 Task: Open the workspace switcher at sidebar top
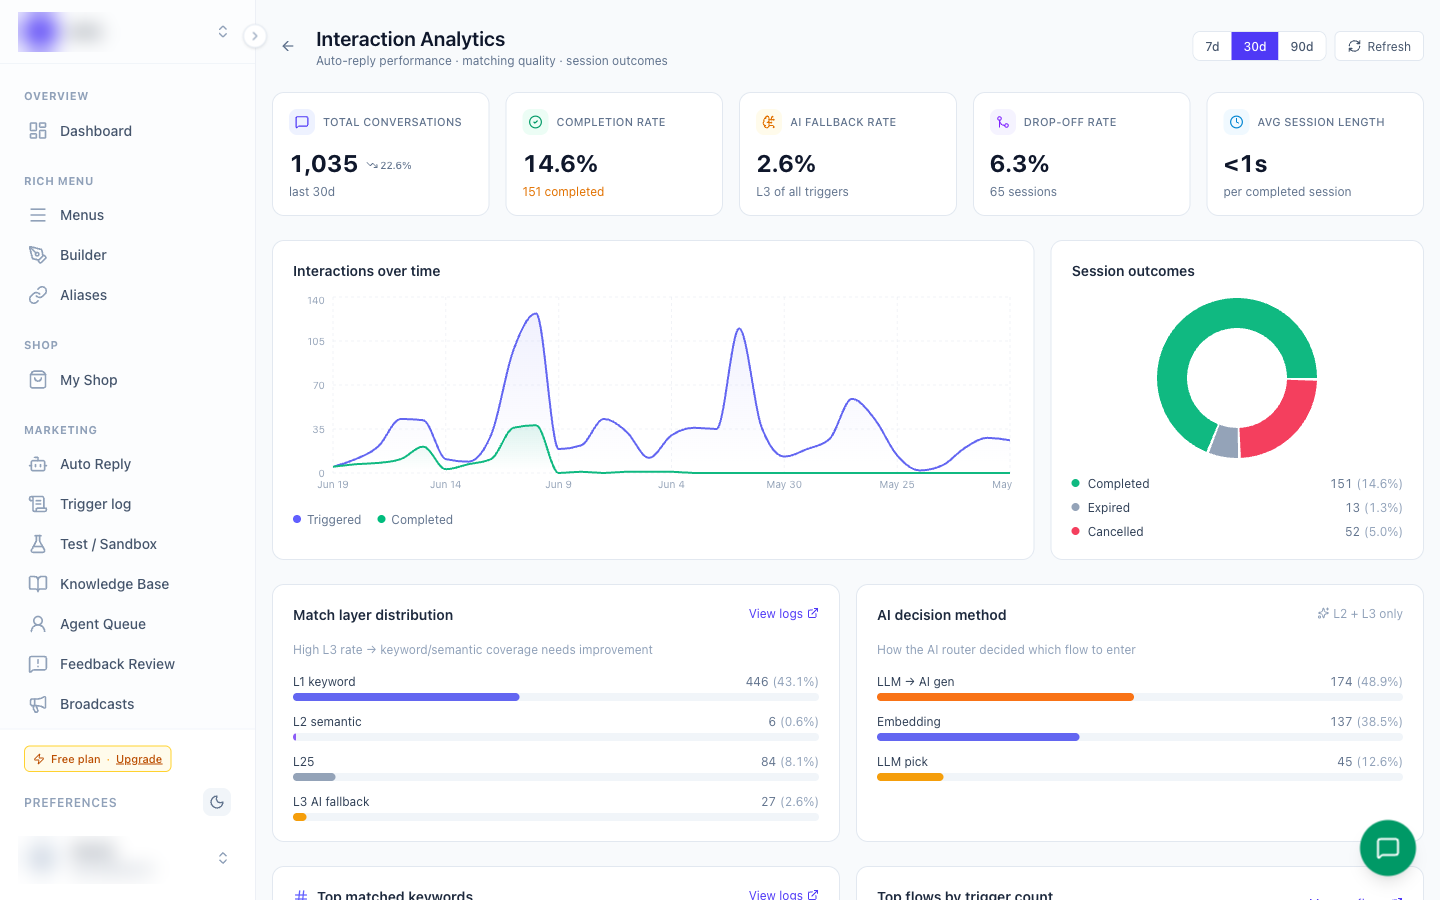pos(127,32)
